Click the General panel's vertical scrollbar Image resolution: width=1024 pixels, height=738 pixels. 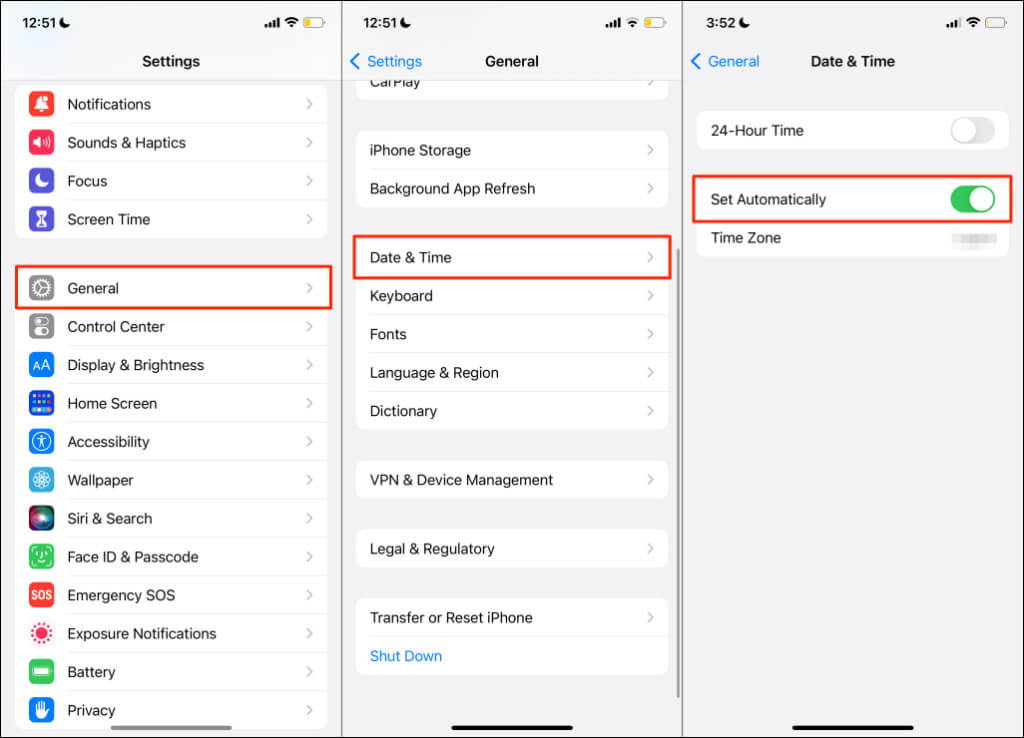[x=678, y=472]
